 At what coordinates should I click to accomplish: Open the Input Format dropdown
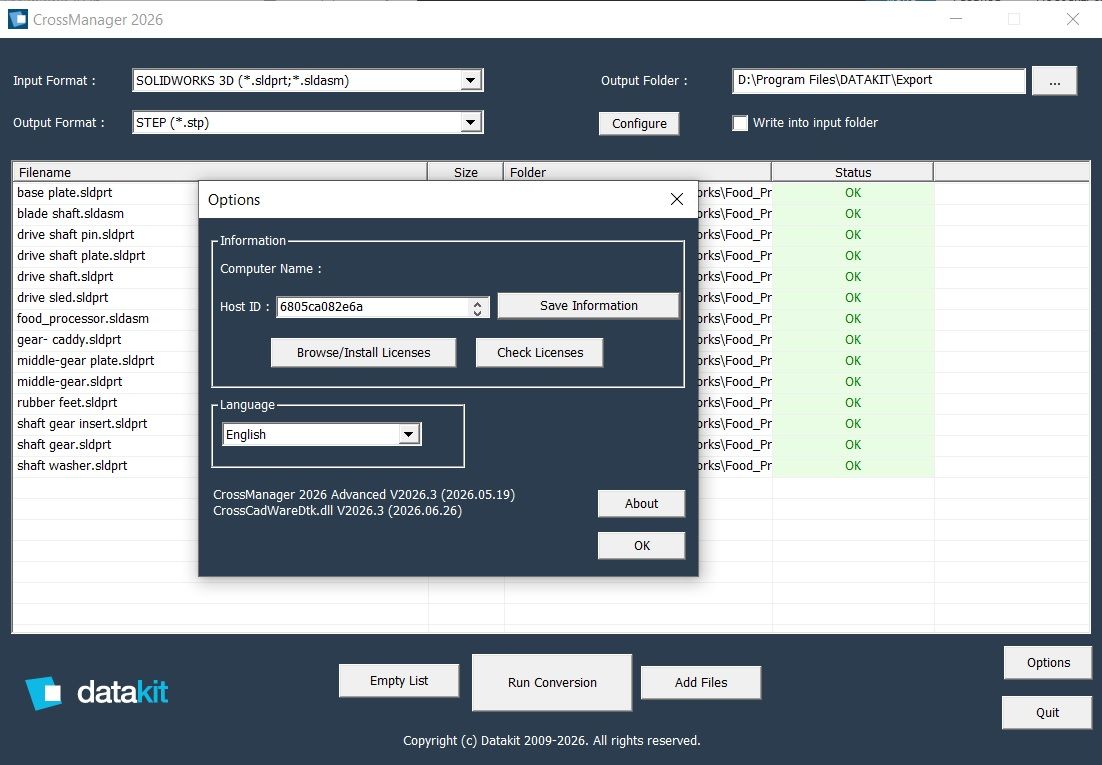coord(471,81)
